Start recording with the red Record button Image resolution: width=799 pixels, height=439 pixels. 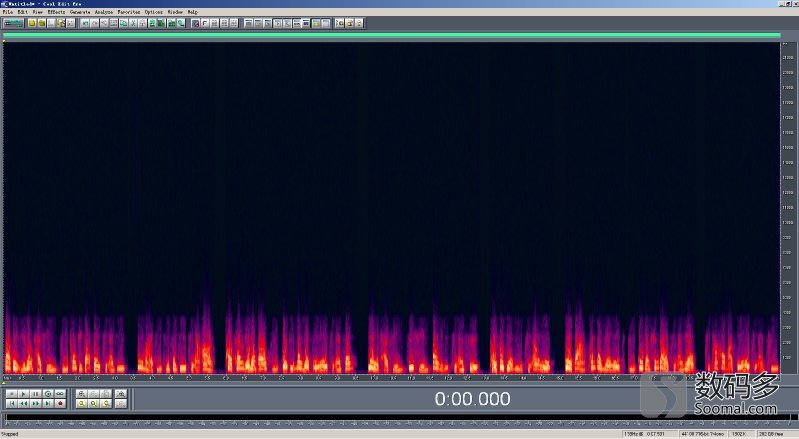click(60, 403)
